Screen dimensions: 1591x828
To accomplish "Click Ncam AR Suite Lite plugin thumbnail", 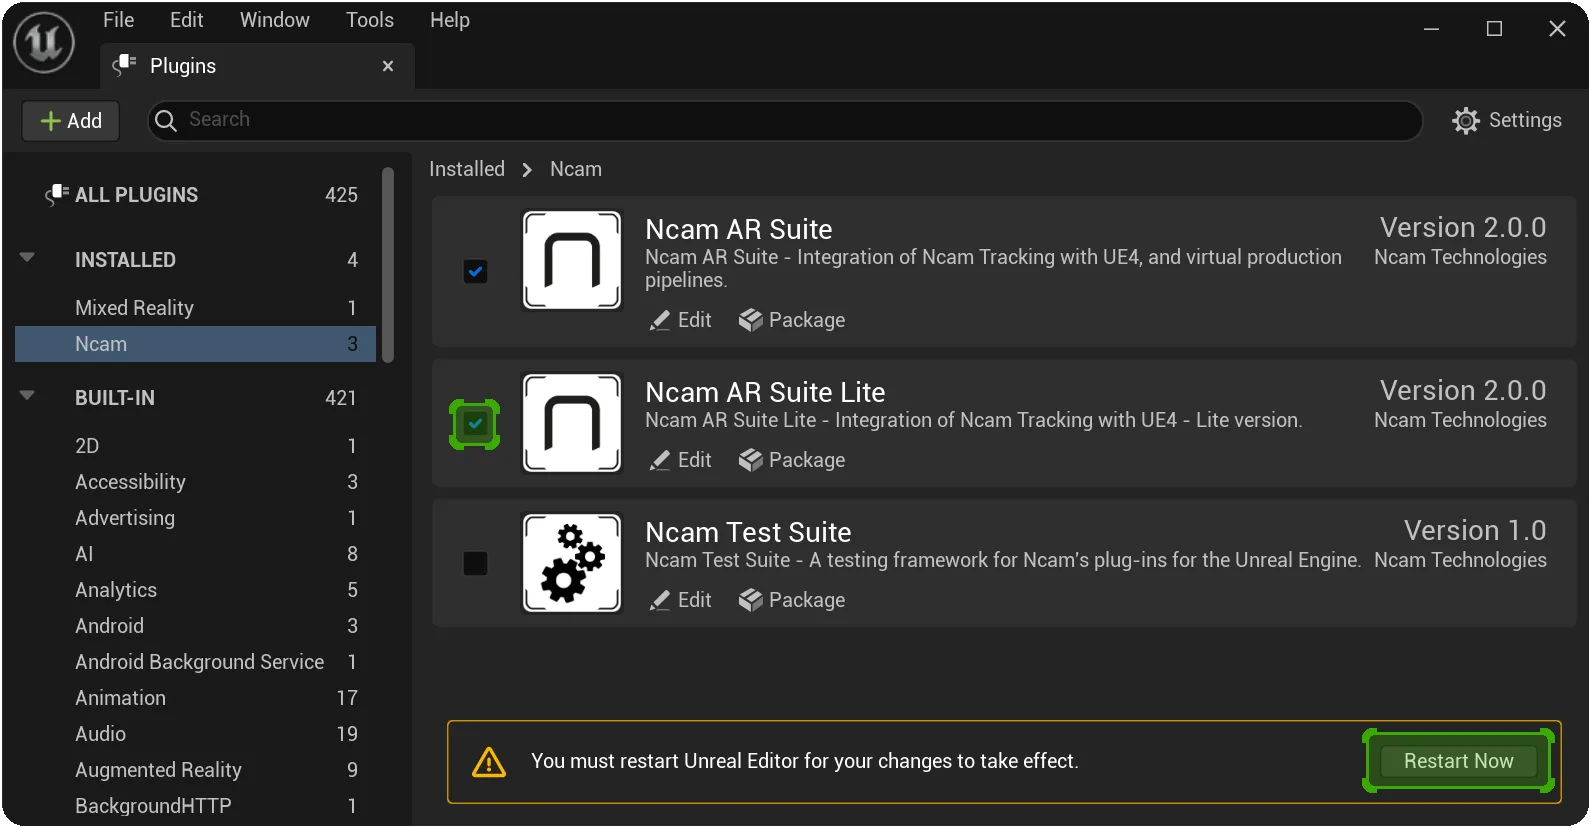I will click(x=572, y=423).
